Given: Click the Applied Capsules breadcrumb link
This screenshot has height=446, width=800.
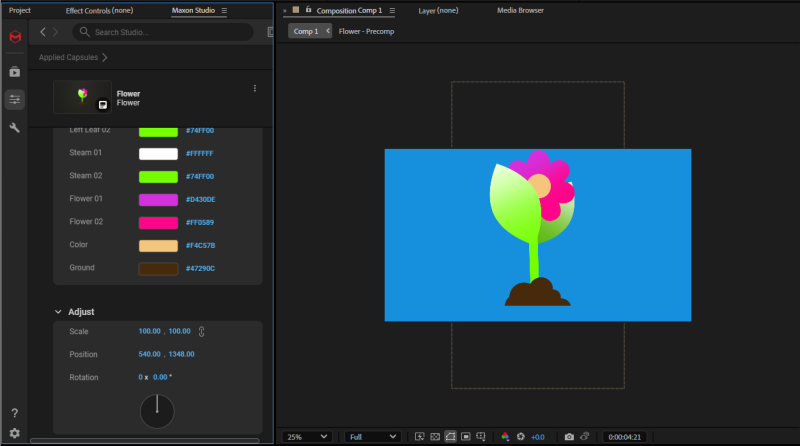Looking at the screenshot, I should (69, 58).
